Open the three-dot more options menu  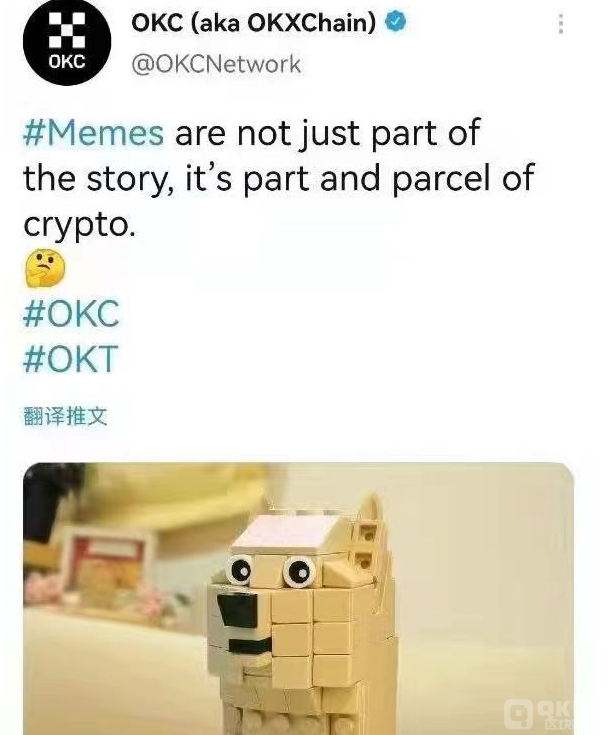click(x=560, y=23)
